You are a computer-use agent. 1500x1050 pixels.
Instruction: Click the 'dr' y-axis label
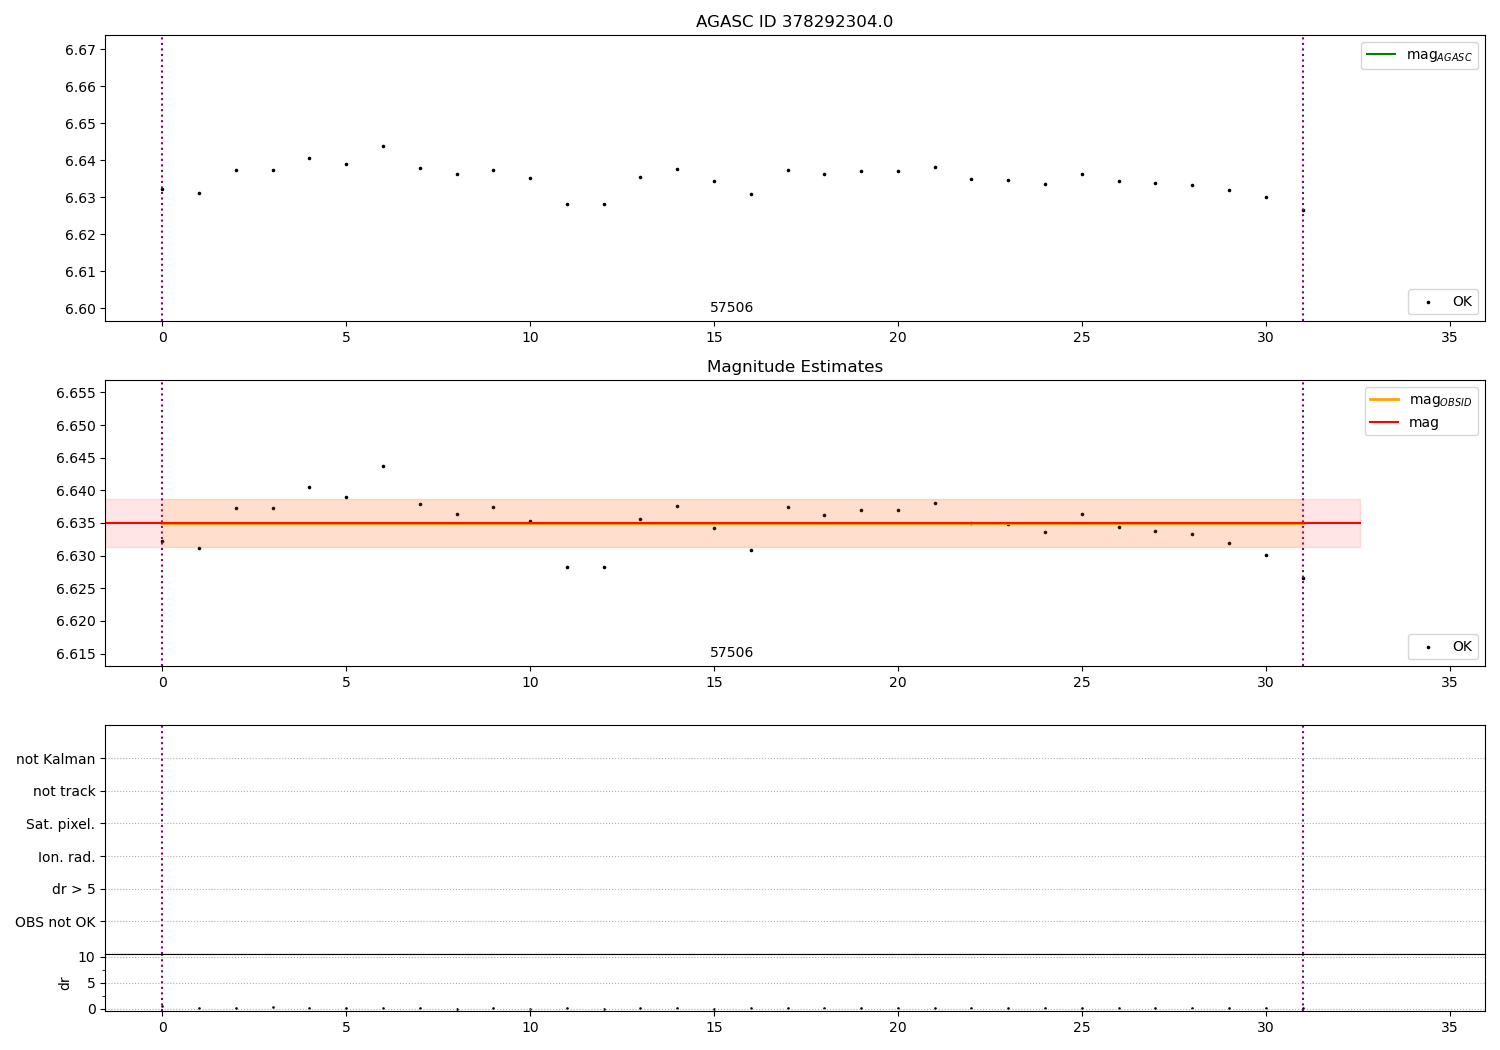(x=65, y=983)
